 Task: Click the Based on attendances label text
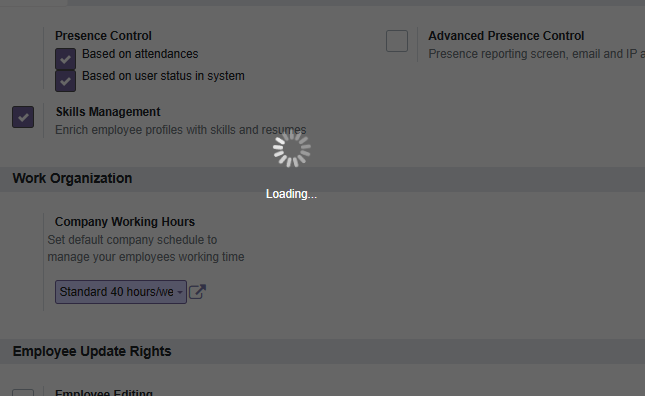tap(140, 54)
